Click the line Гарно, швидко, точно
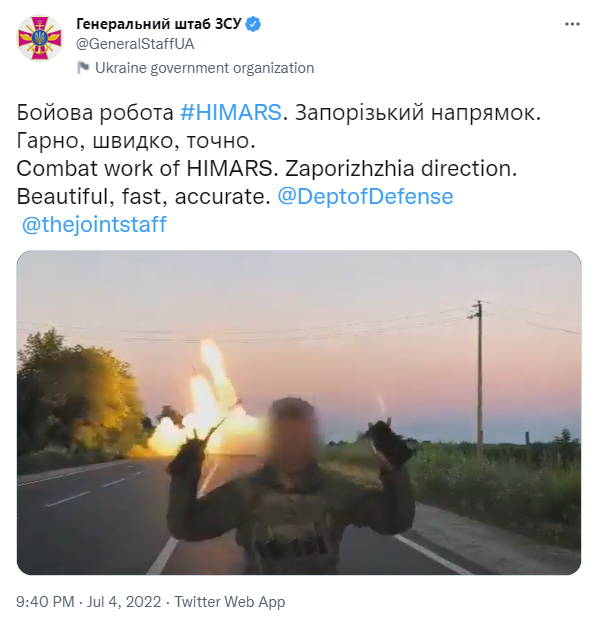 (x=136, y=140)
